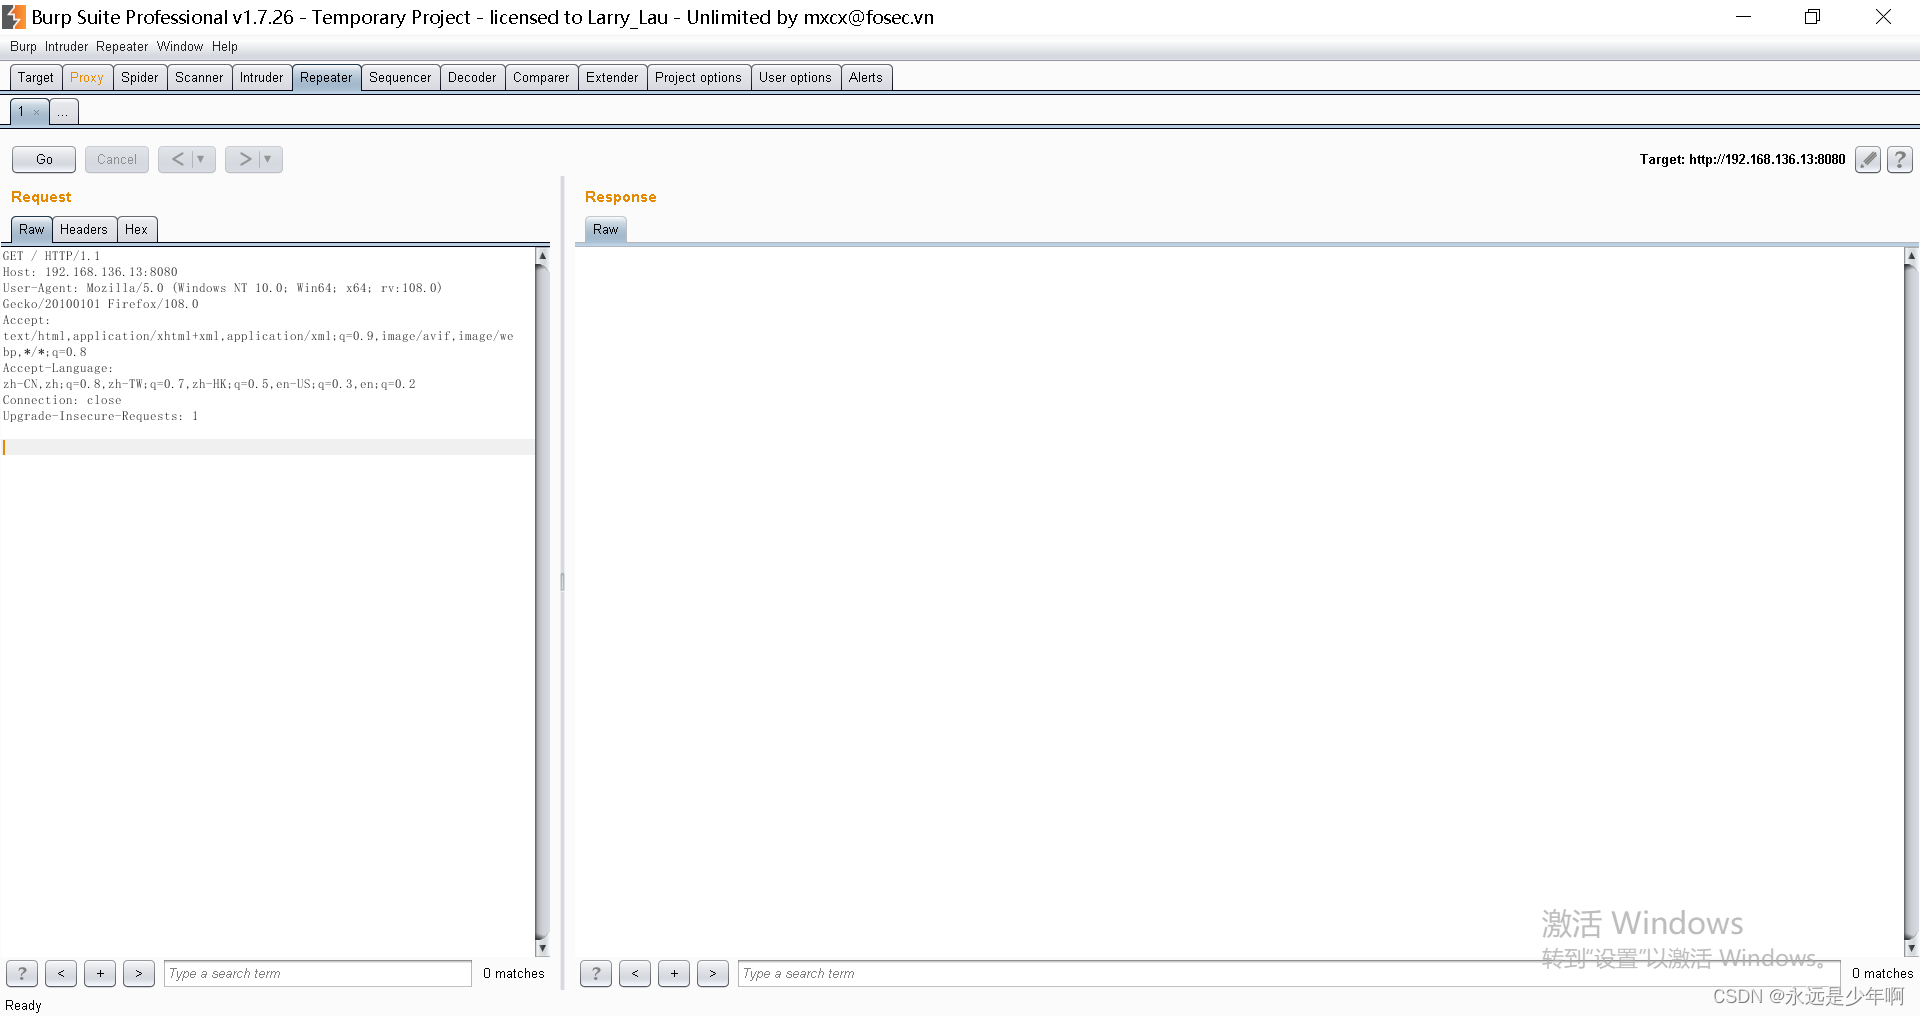This screenshot has height=1016, width=1920.
Task: Close Repeater tab 1 with its x
Action: tap(37, 112)
